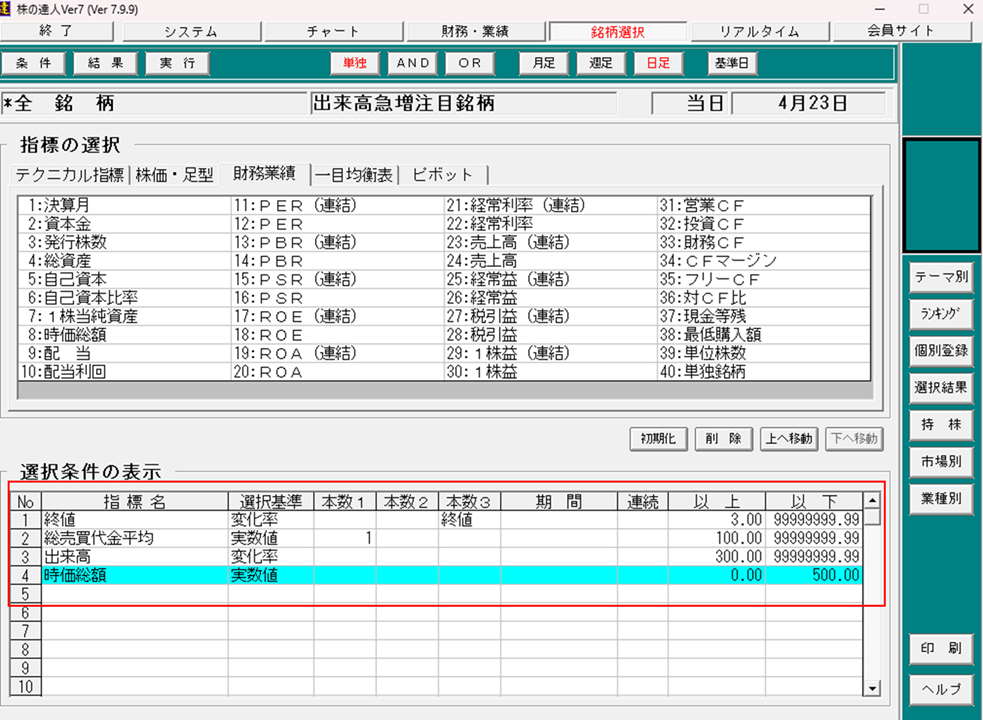The height and width of the screenshot is (720, 983).
Task: Click the 結果 results button
Action: click(x=105, y=63)
